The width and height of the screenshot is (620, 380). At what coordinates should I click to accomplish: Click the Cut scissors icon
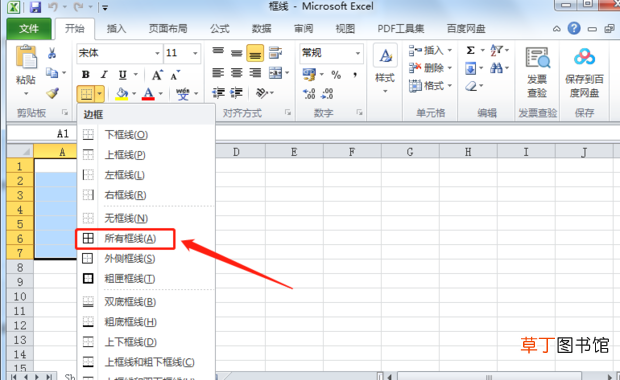pos(52,53)
